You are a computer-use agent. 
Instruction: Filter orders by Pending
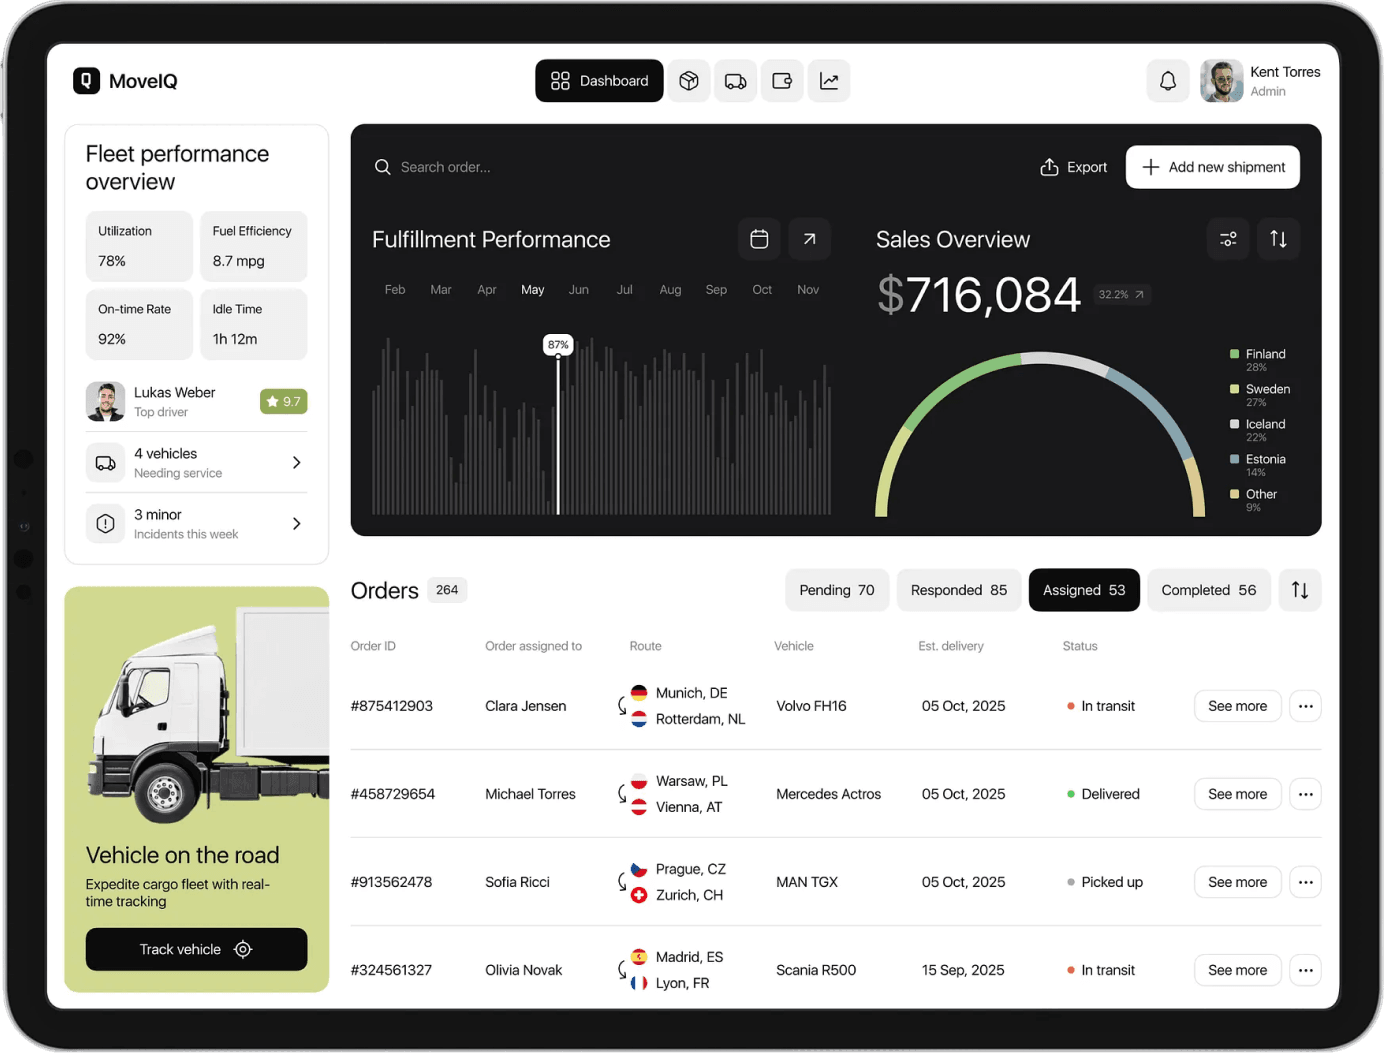tap(837, 590)
